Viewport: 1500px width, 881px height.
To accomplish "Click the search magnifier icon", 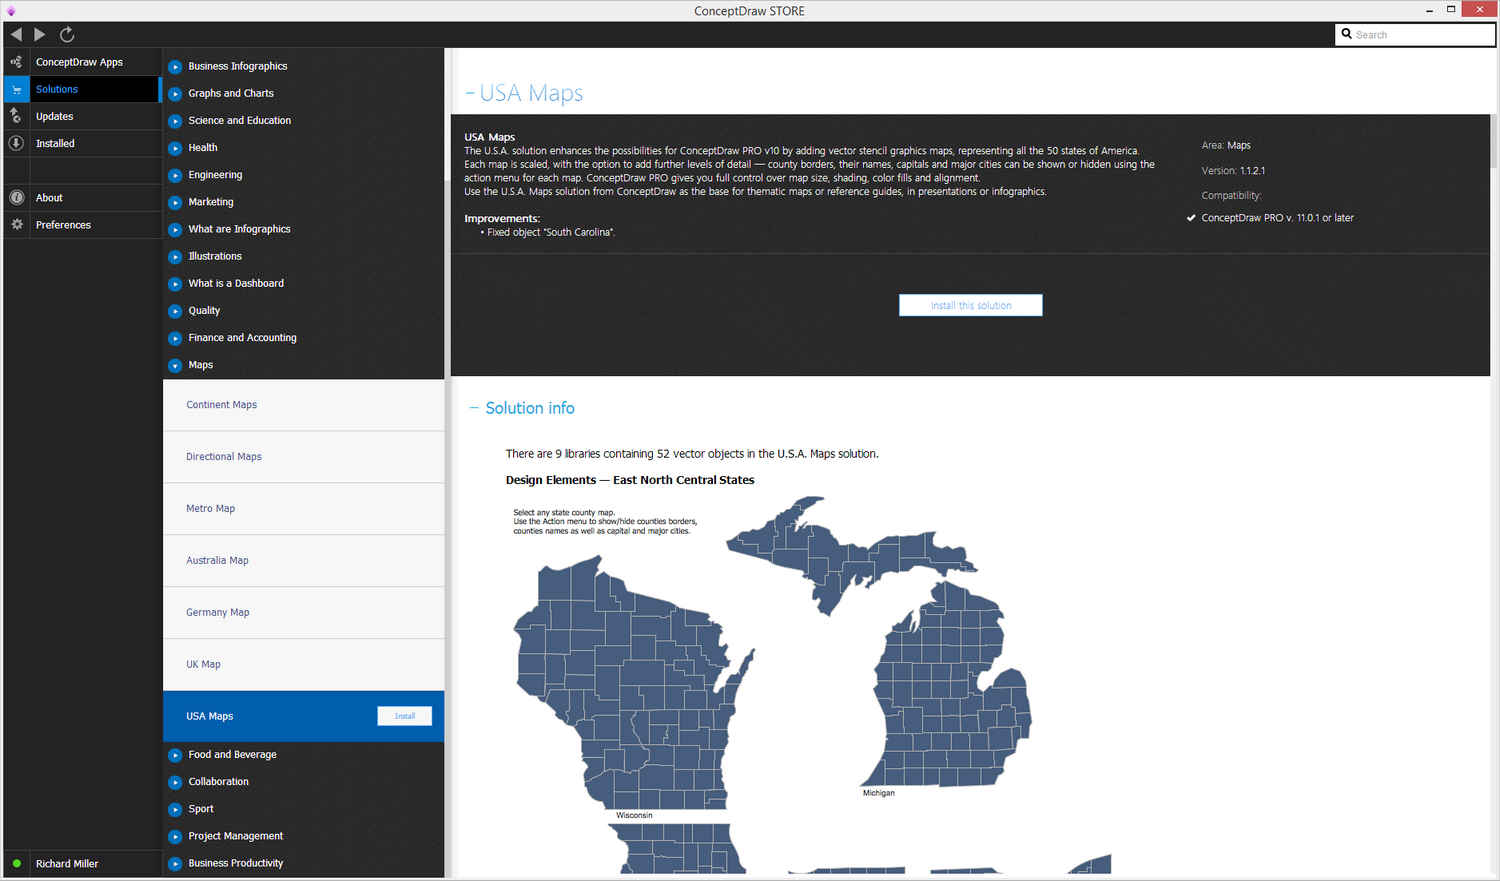I will pyautogui.click(x=1347, y=34).
